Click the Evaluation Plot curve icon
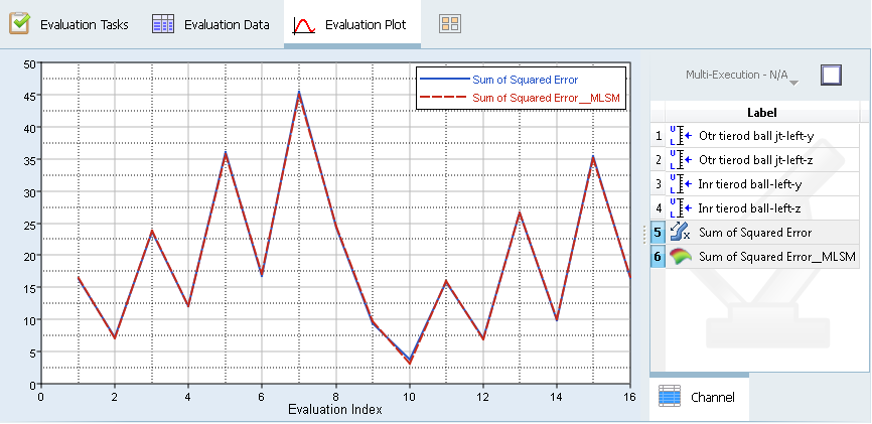Viewport: 872px width, 424px height. [x=304, y=25]
